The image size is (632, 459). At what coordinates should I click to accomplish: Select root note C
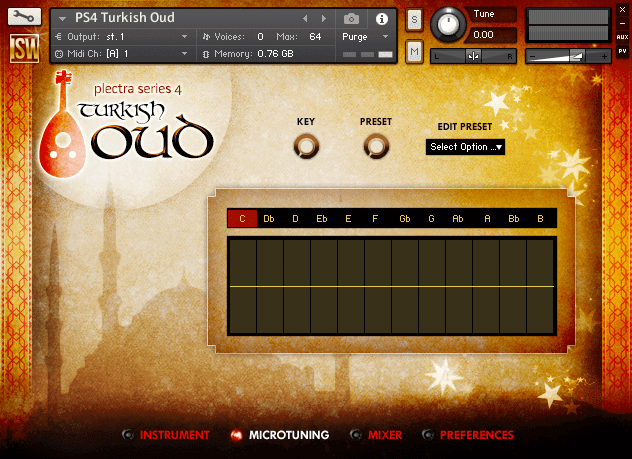(x=242, y=219)
